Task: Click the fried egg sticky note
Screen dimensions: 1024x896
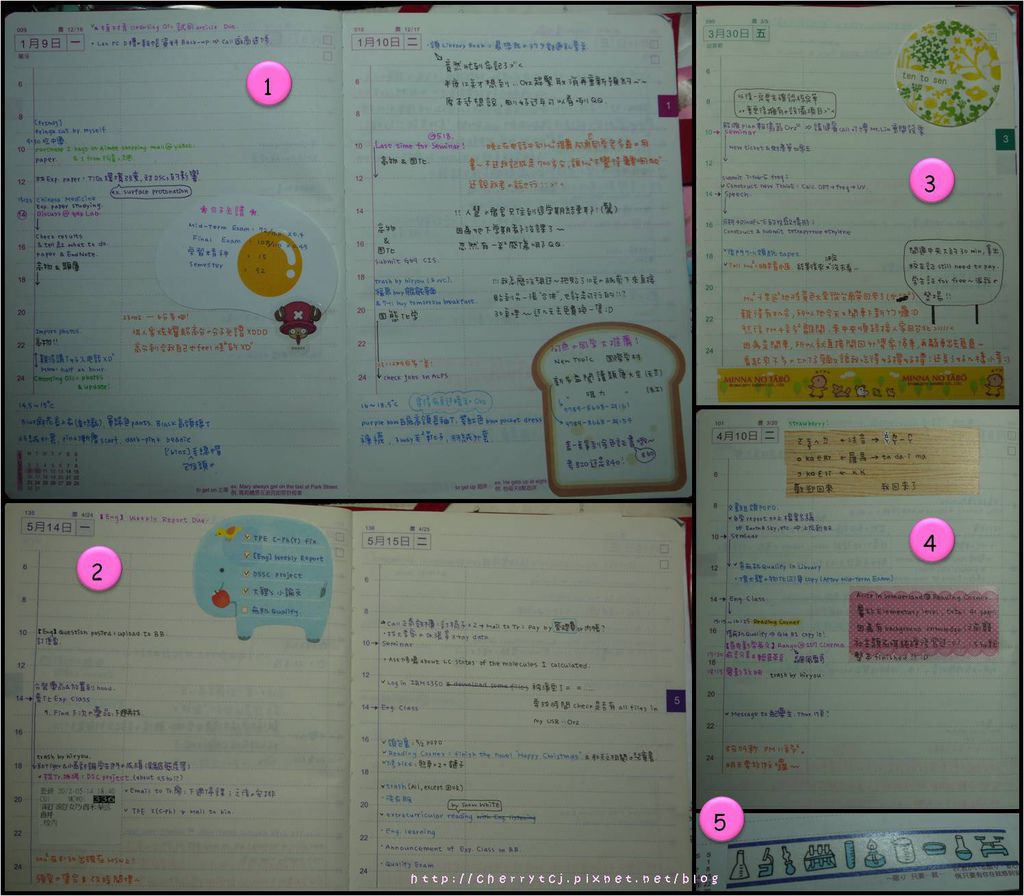Action: pyautogui.click(x=247, y=256)
